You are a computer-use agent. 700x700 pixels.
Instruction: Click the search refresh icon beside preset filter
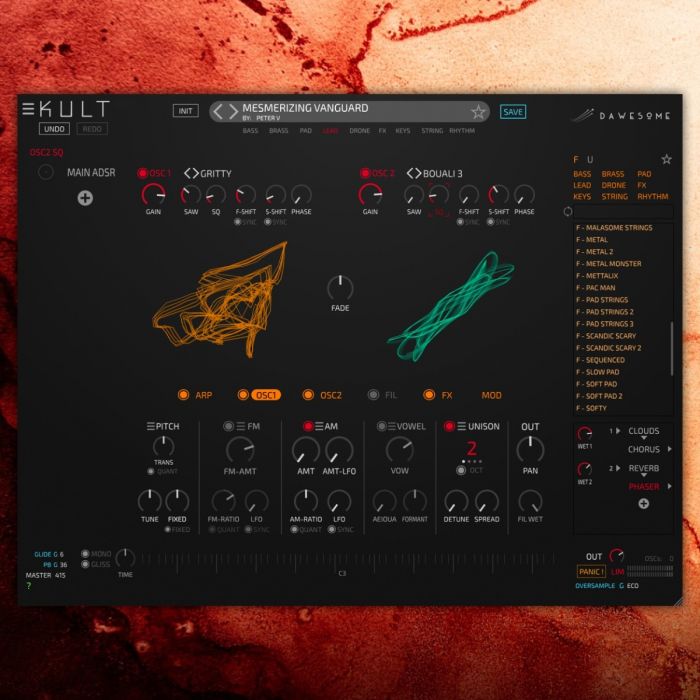(567, 211)
